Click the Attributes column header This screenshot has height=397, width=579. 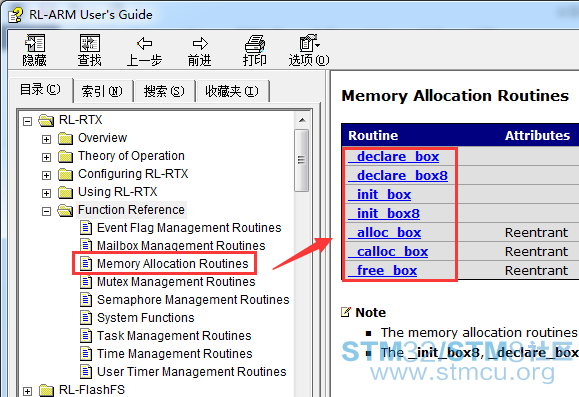tap(537, 136)
